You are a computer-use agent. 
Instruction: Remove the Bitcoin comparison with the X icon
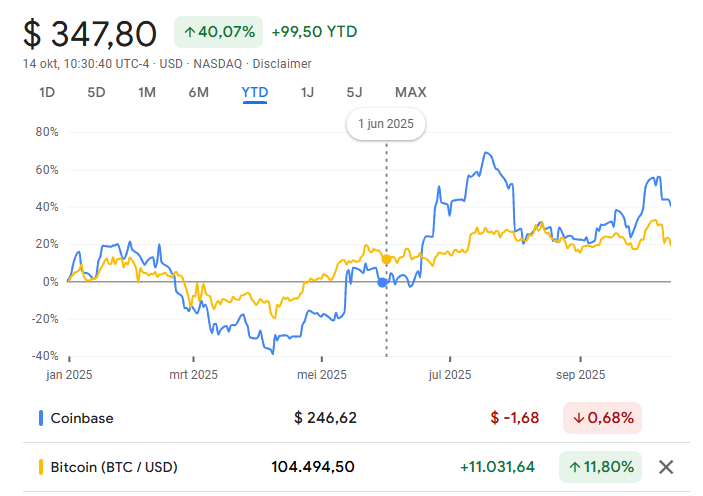click(x=667, y=467)
